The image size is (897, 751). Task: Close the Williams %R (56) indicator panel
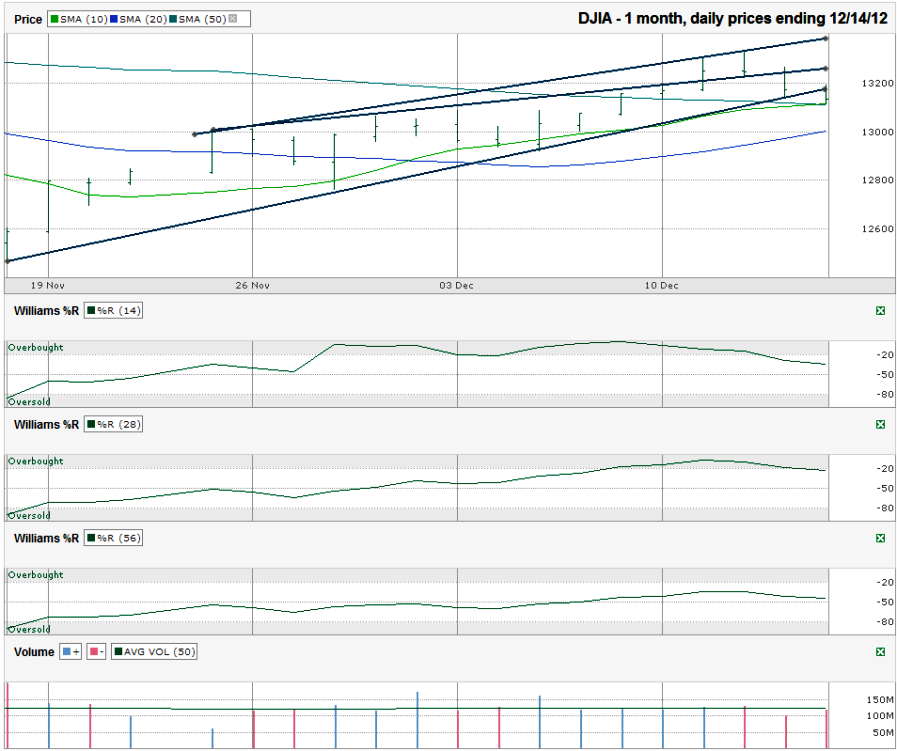[880, 538]
